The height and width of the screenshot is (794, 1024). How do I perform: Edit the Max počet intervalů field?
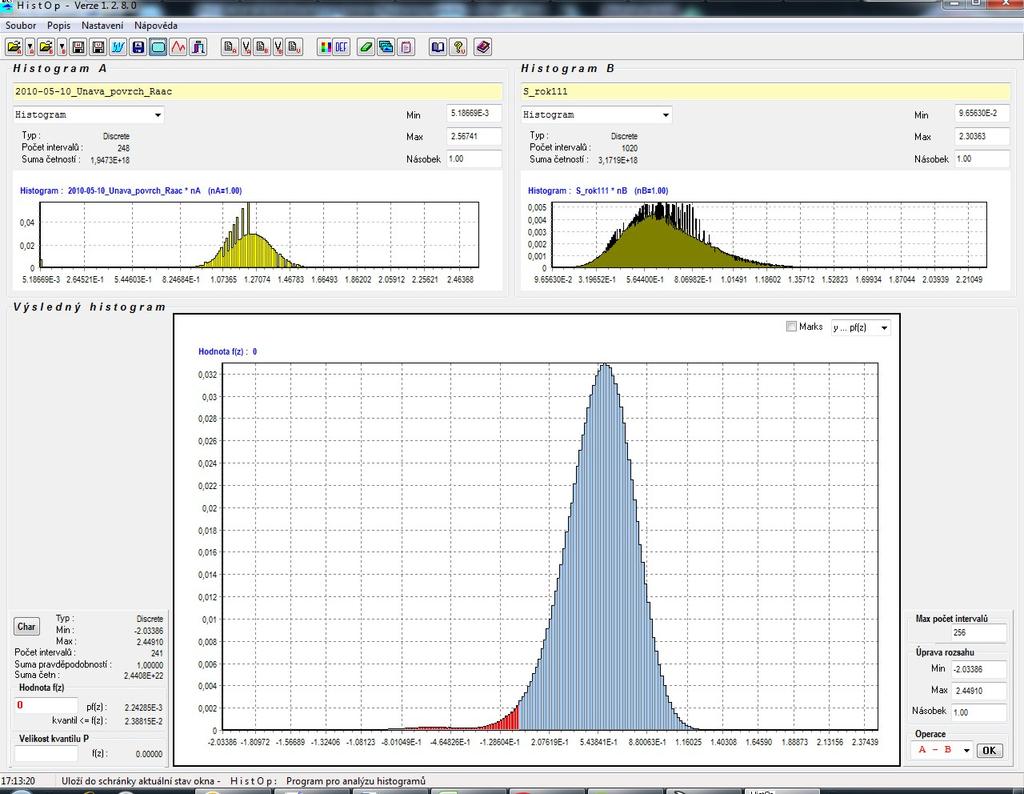coord(978,633)
